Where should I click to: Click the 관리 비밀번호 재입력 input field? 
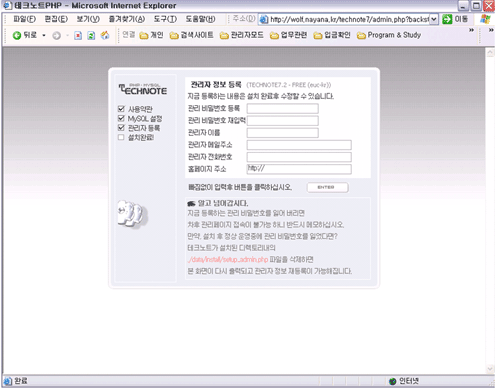(283, 121)
